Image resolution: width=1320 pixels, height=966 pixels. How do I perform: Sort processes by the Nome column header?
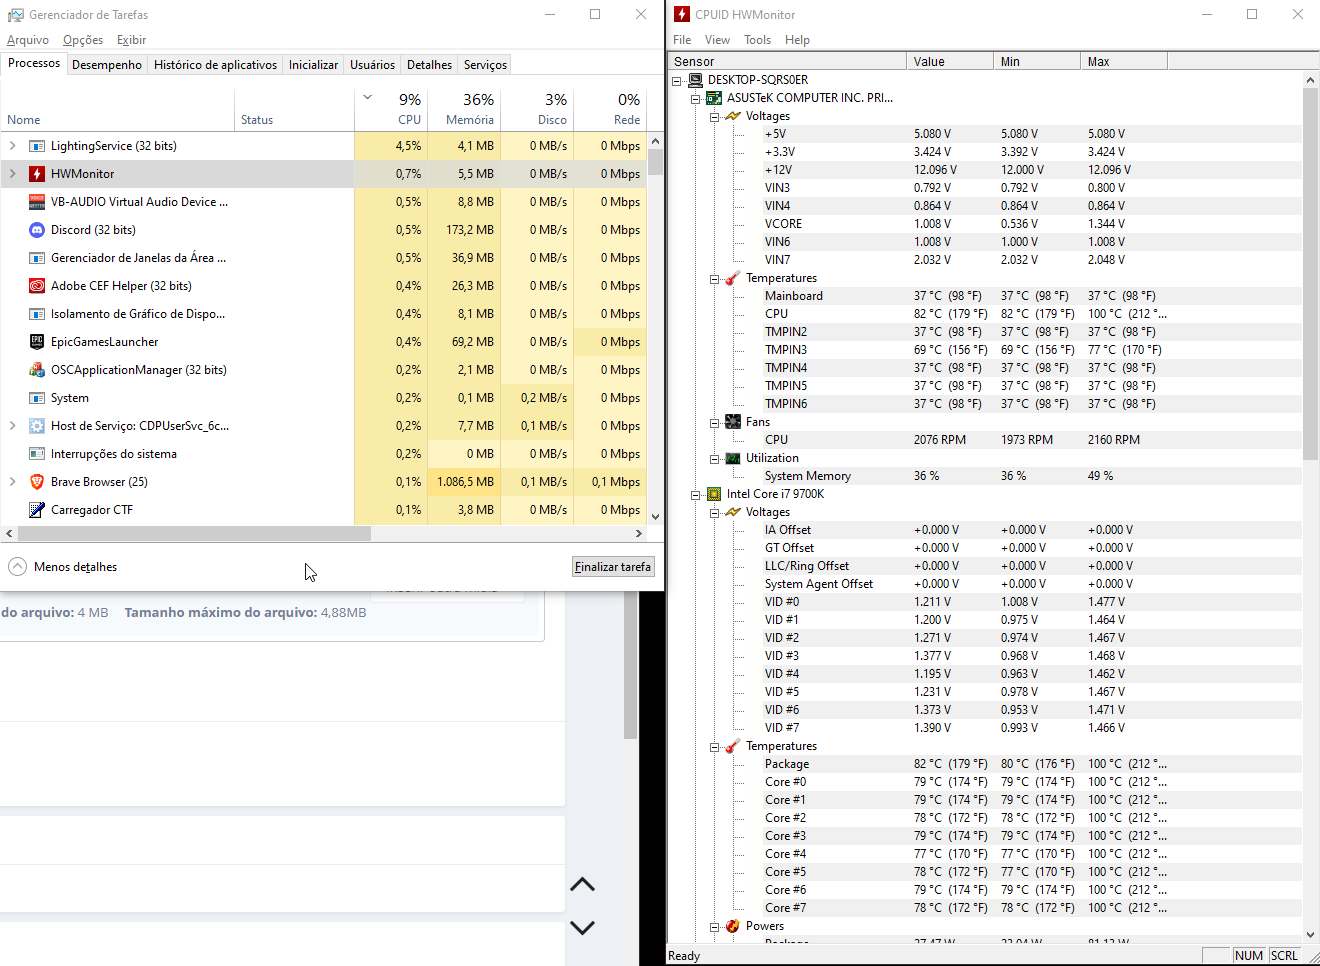coord(118,110)
